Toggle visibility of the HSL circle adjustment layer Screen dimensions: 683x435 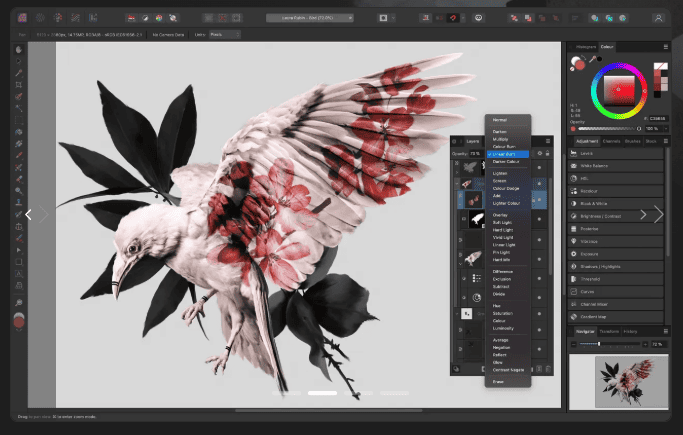click(539, 297)
